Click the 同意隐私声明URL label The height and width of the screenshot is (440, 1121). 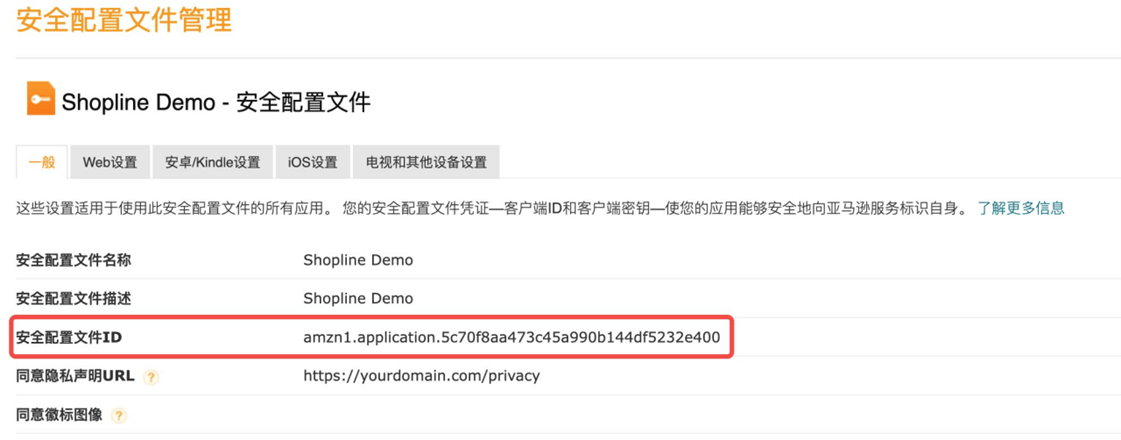click(x=75, y=376)
